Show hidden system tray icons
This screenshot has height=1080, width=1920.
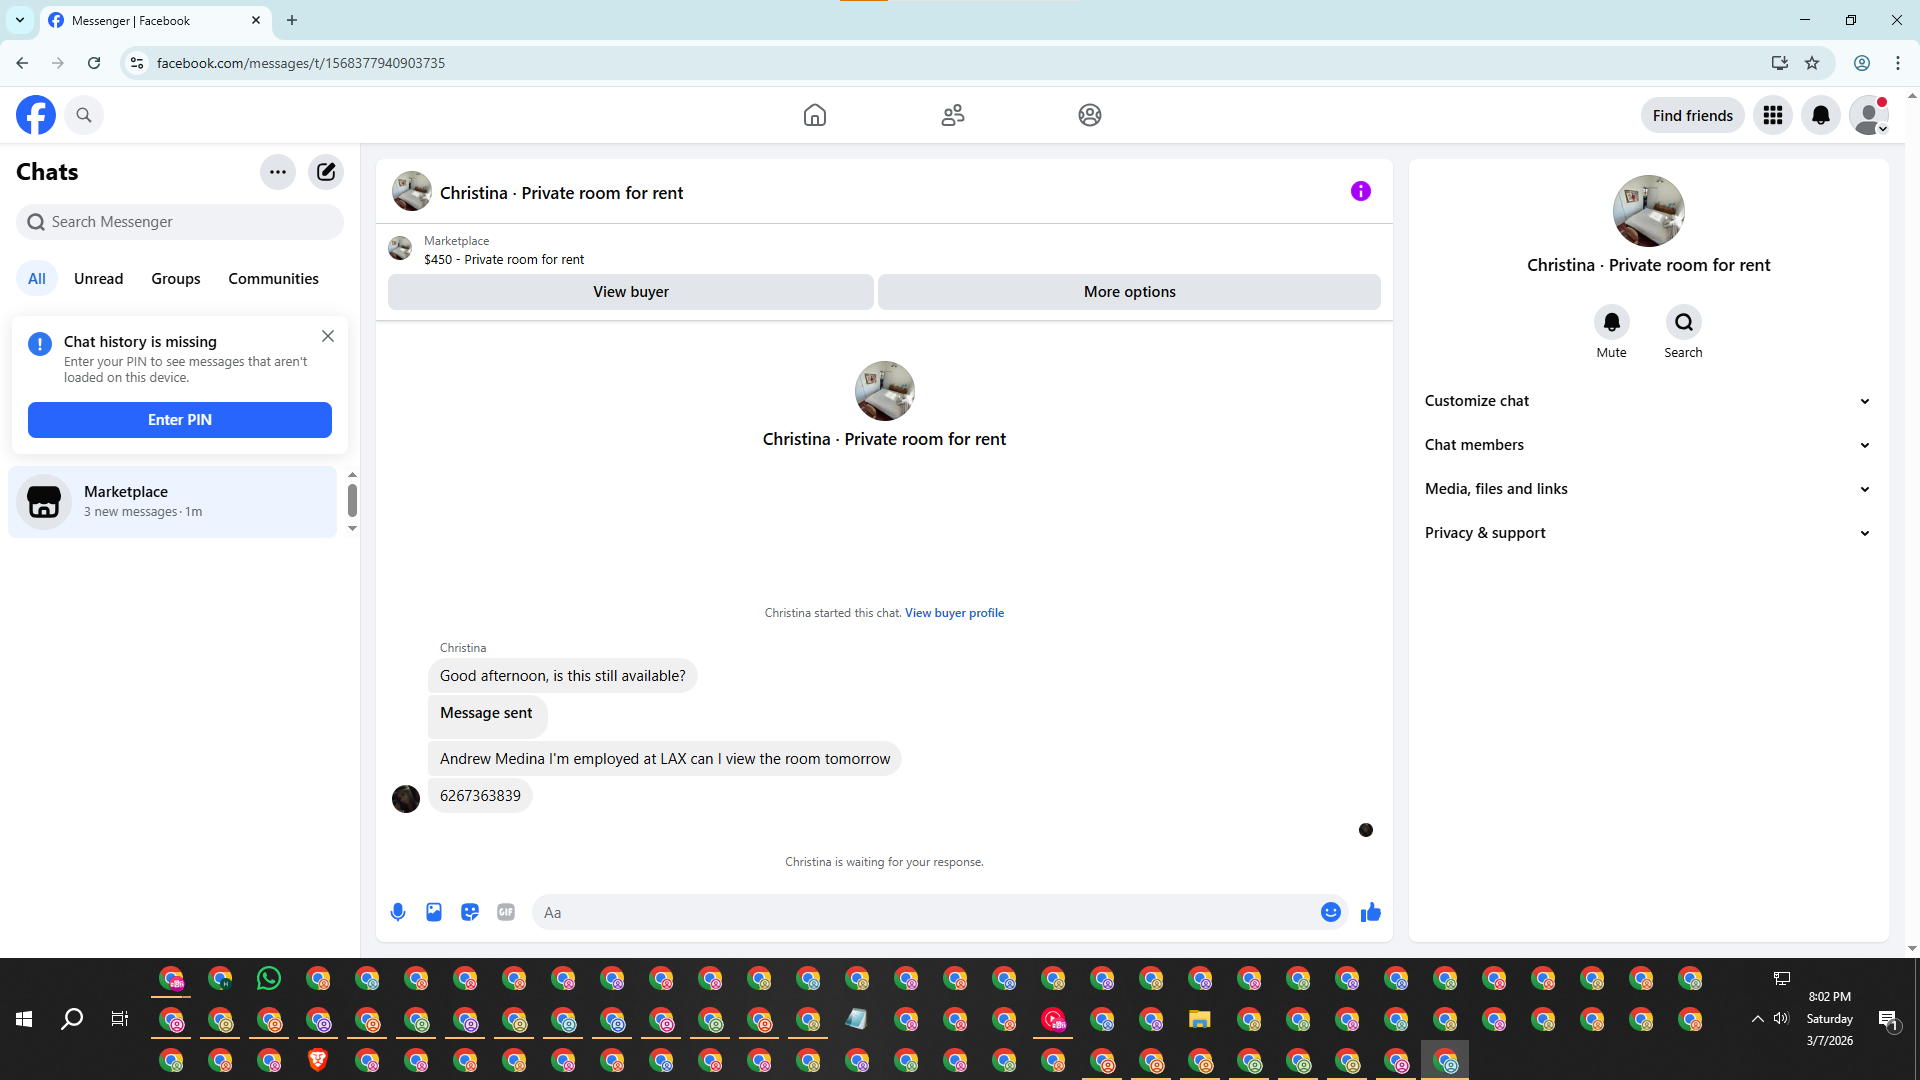pos(1758,1019)
